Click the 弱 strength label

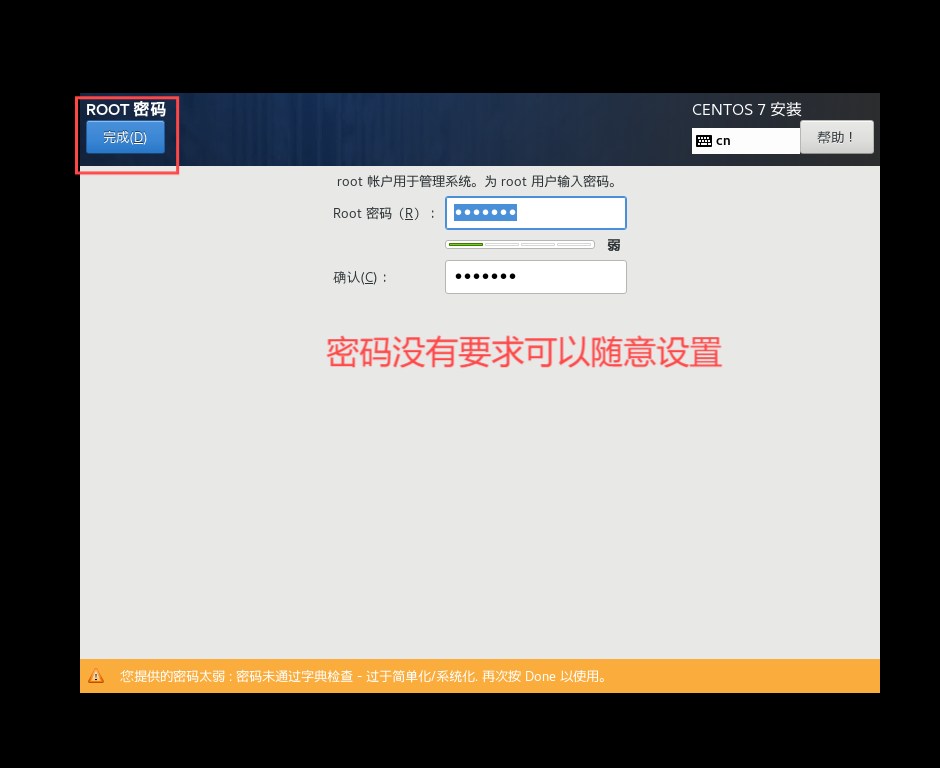pos(613,245)
